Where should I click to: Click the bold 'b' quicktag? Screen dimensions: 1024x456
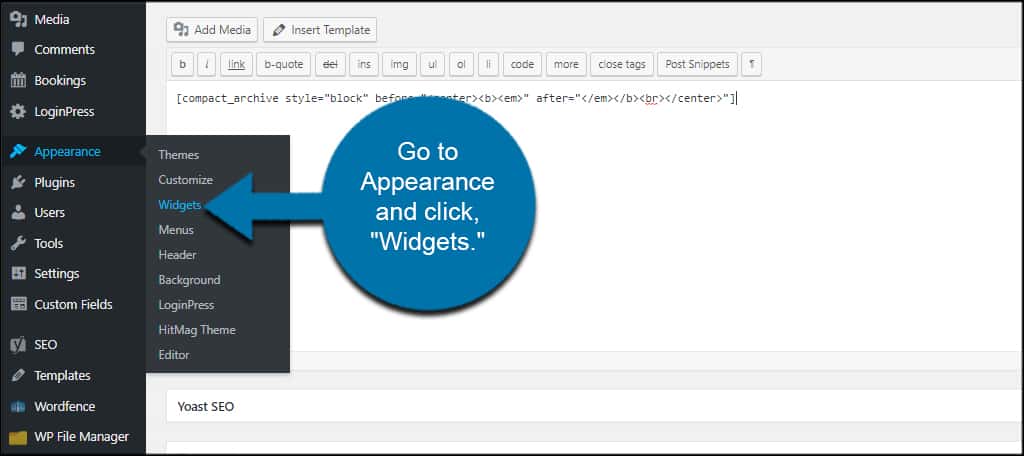(x=182, y=64)
